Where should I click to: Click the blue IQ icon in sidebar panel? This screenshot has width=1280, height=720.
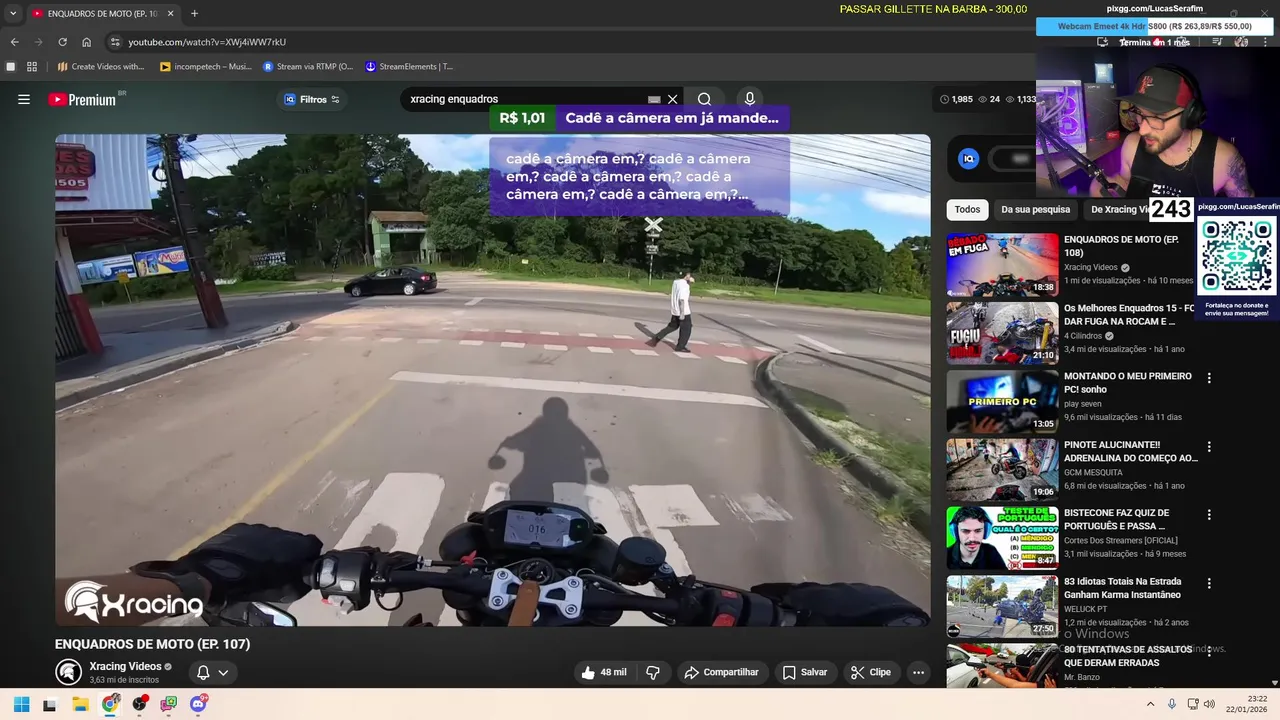[968, 159]
